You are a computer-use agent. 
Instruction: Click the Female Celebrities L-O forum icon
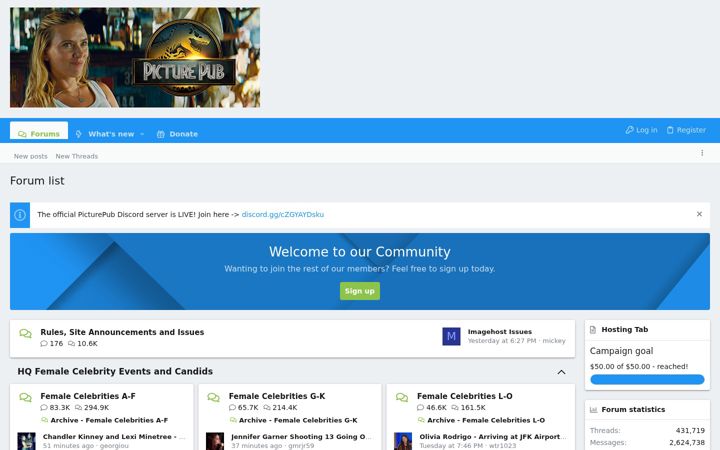pyautogui.click(x=402, y=397)
